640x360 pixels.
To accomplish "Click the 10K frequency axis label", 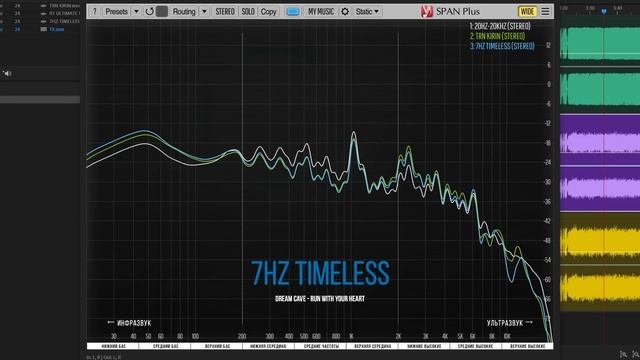I will point(507,336).
